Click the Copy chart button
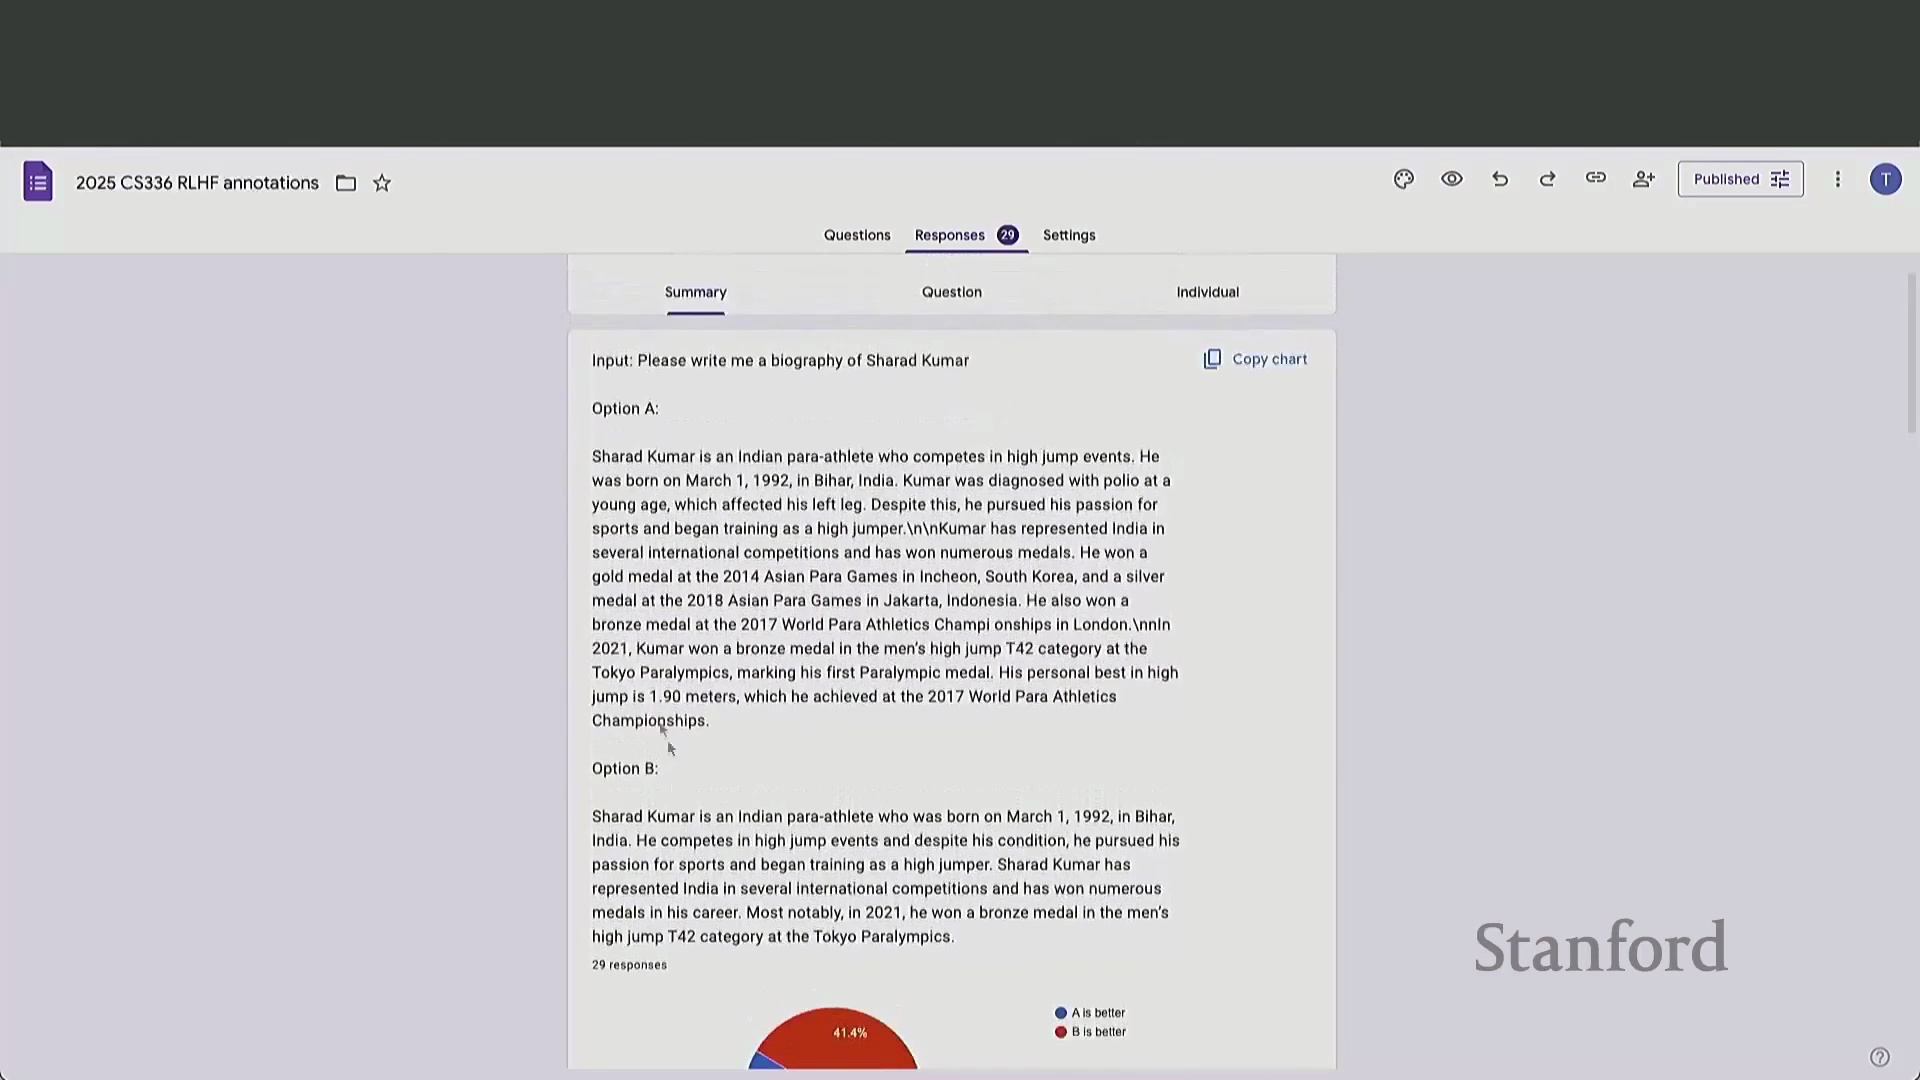1920x1080 pixels. [1255, 359]
